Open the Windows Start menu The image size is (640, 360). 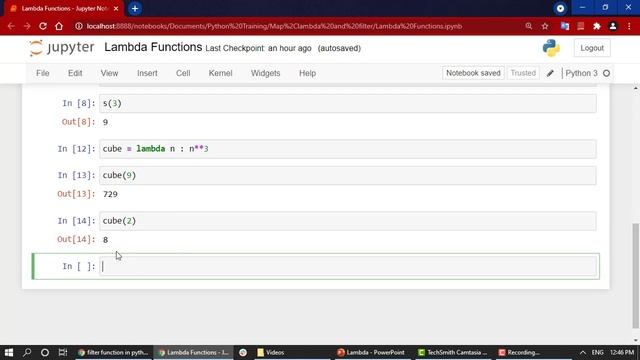tap(9, 352)
